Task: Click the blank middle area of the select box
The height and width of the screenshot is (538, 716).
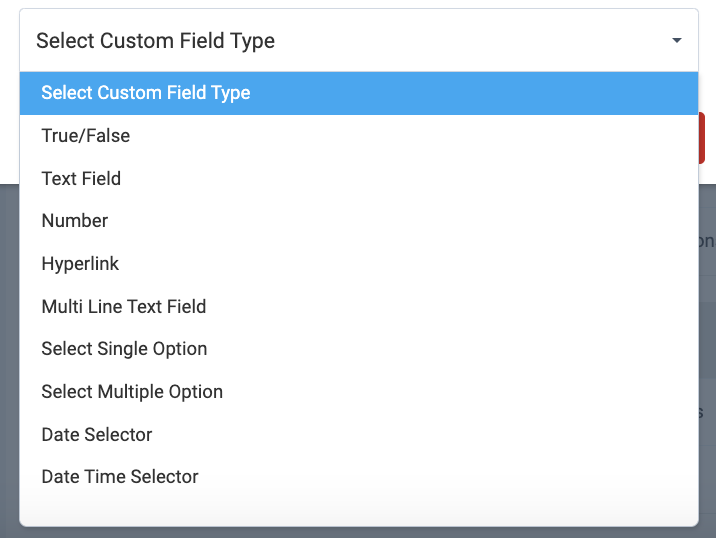Action: (450, 41)
